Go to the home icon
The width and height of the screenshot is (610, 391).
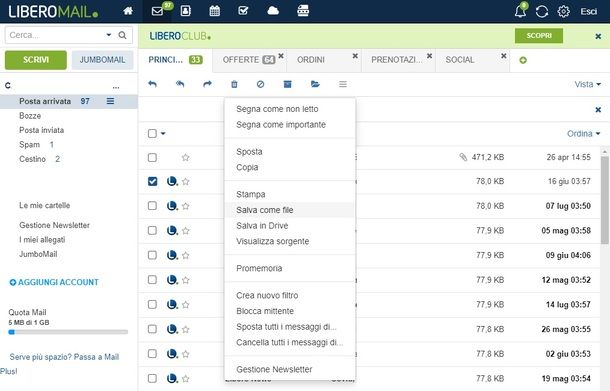click(x=128, y=11)
